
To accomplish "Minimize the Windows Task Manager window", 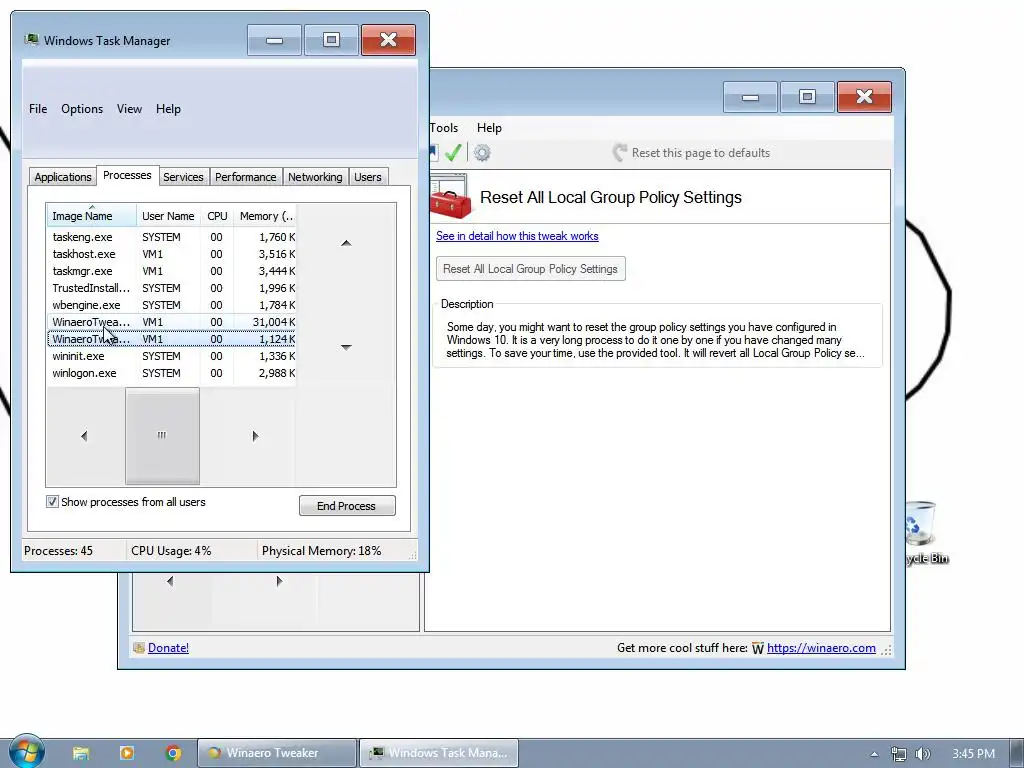I will (274, 40).
